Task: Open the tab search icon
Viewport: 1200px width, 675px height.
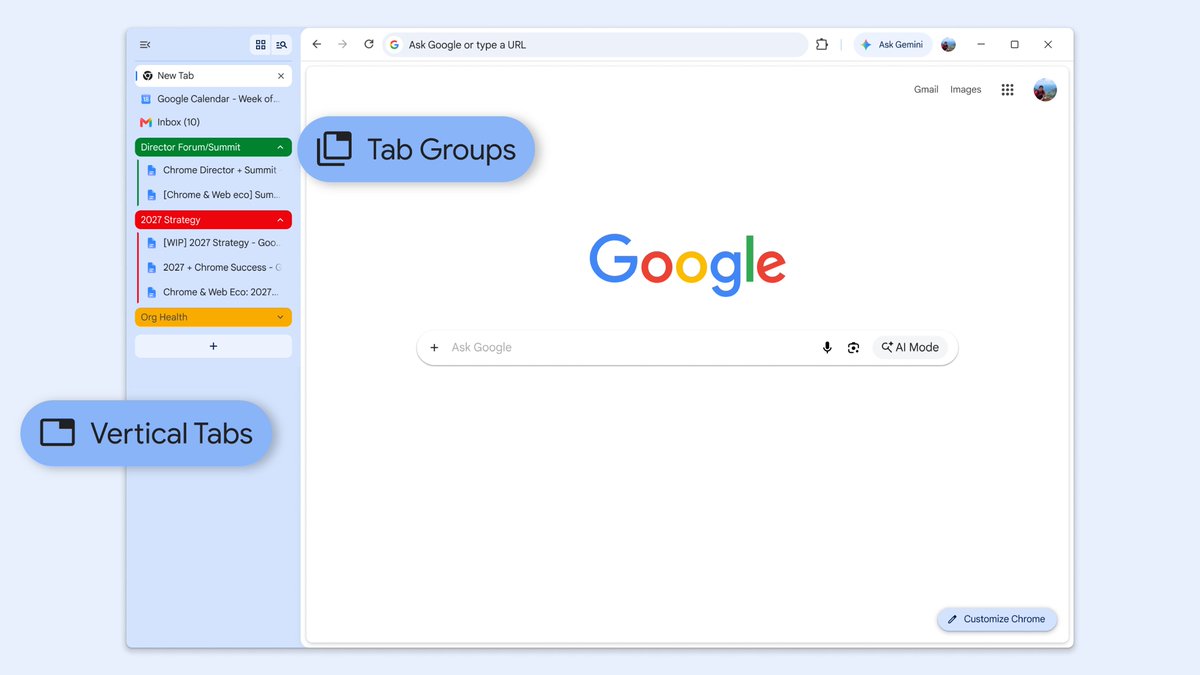Action: click(282, 45)
